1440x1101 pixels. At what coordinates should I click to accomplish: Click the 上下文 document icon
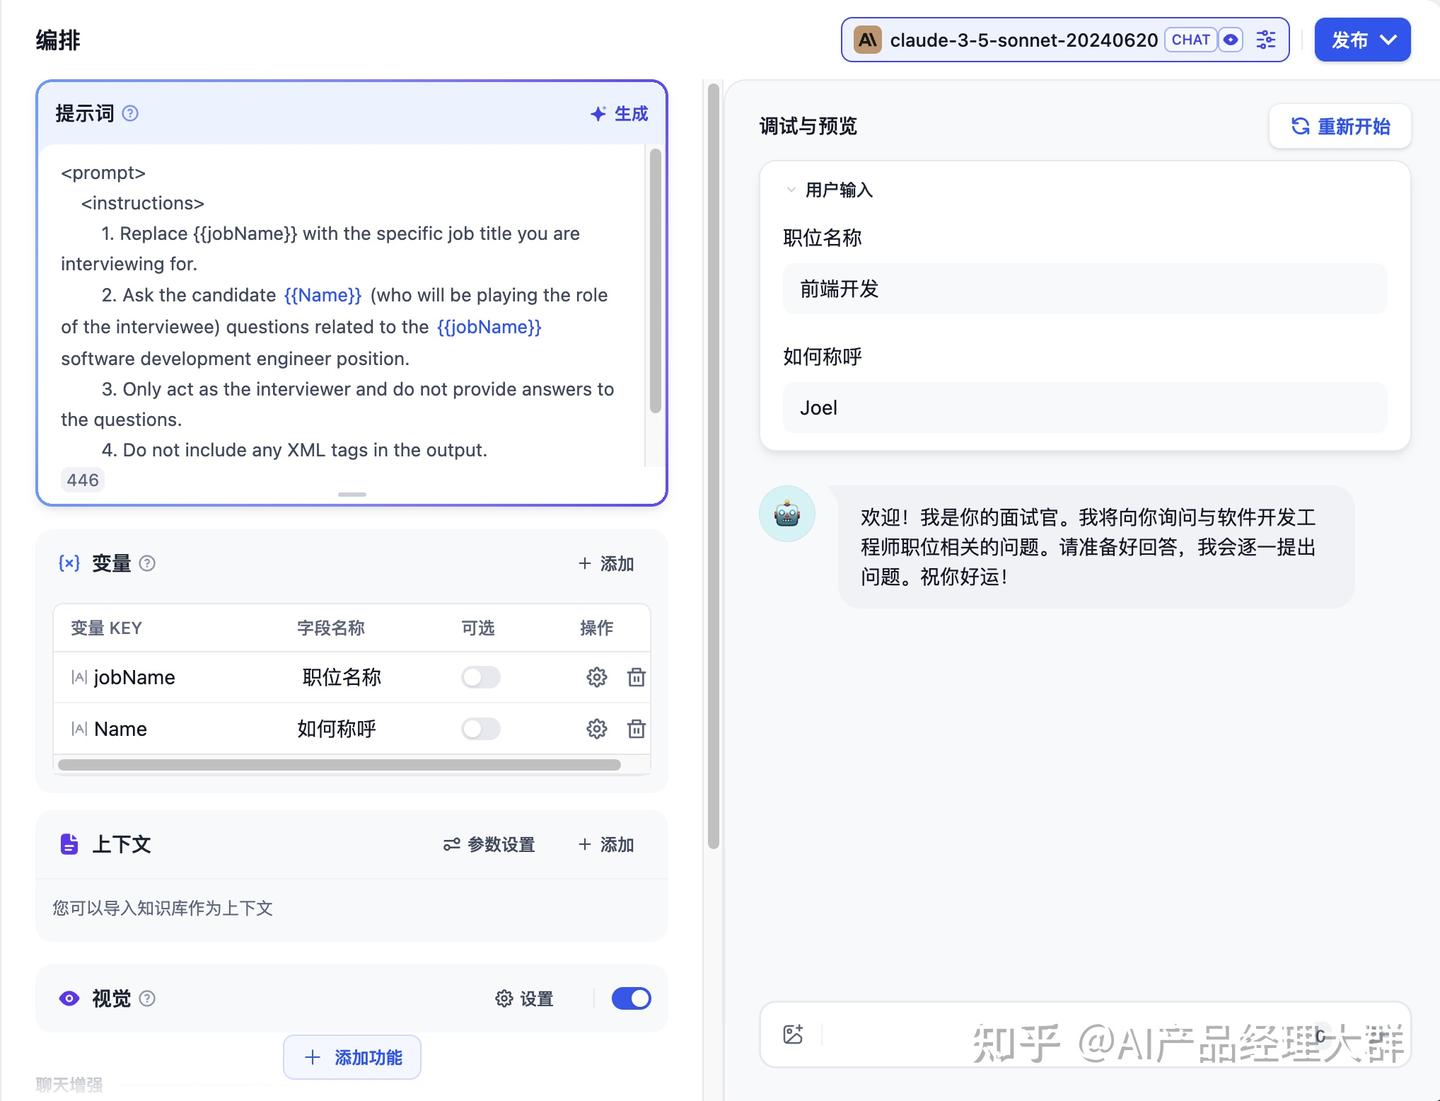tap(69, 844)
